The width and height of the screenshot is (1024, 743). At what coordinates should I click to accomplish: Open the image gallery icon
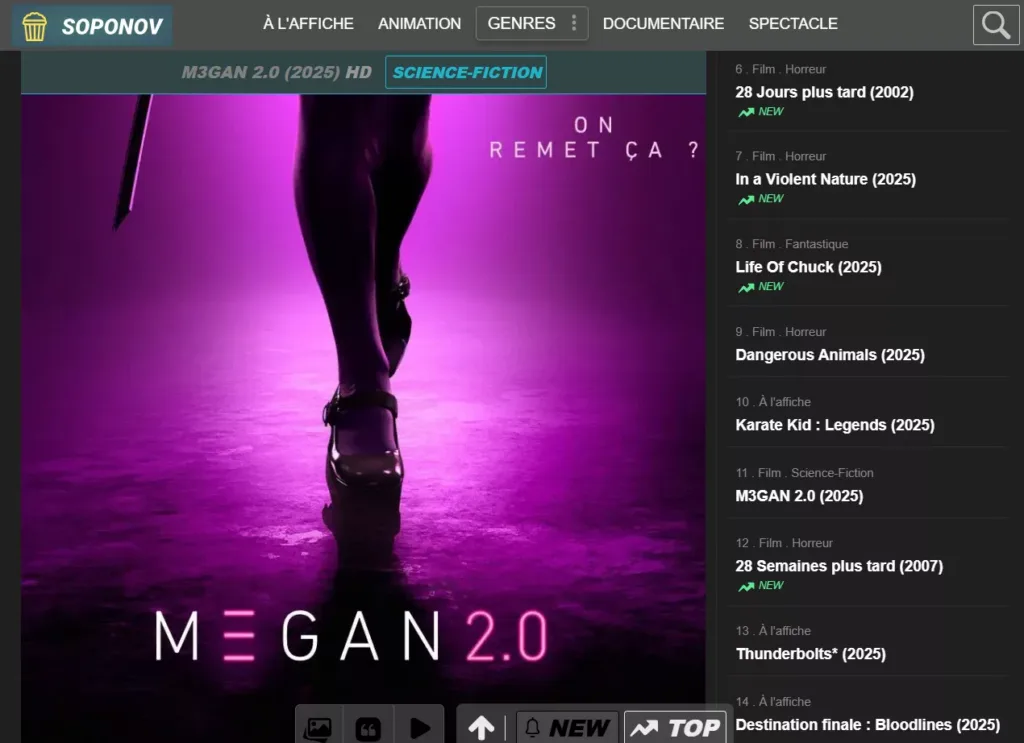click(317, 728)
